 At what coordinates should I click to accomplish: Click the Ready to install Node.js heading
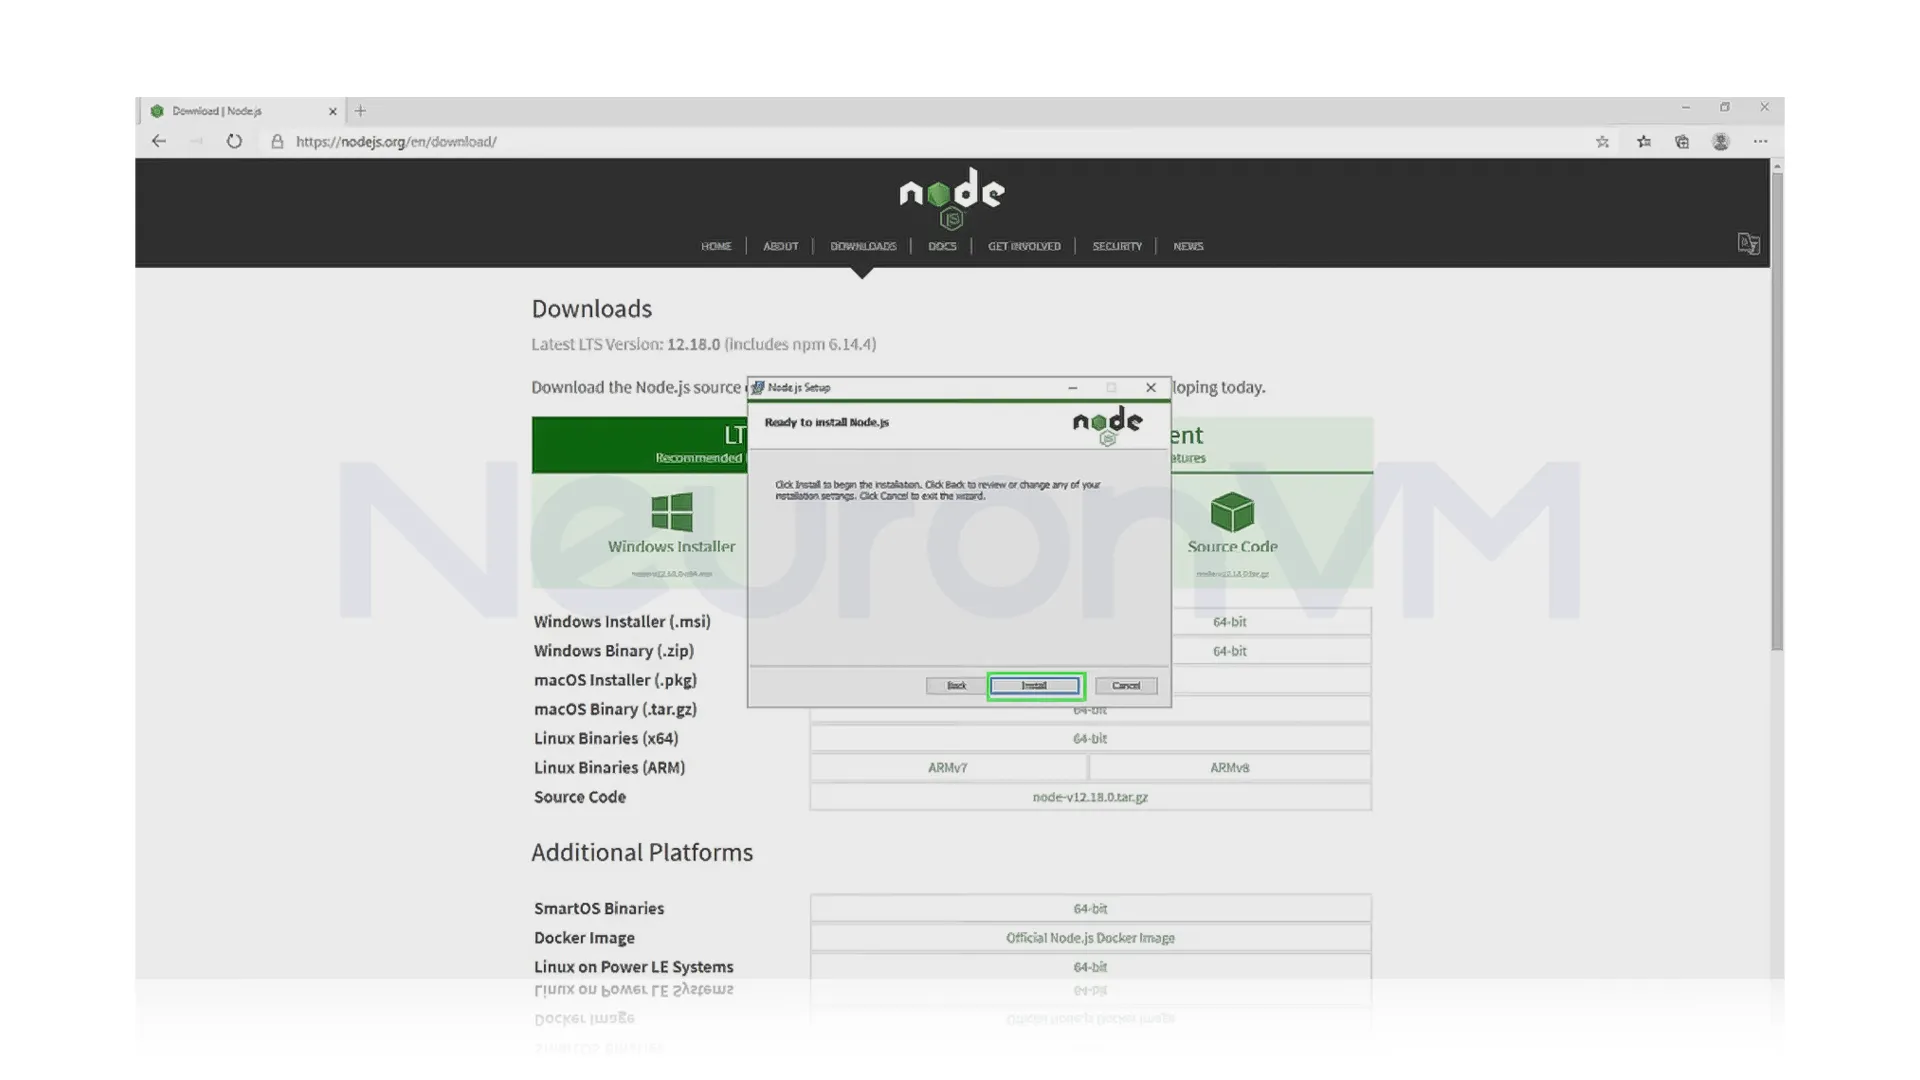pos(826,423)
